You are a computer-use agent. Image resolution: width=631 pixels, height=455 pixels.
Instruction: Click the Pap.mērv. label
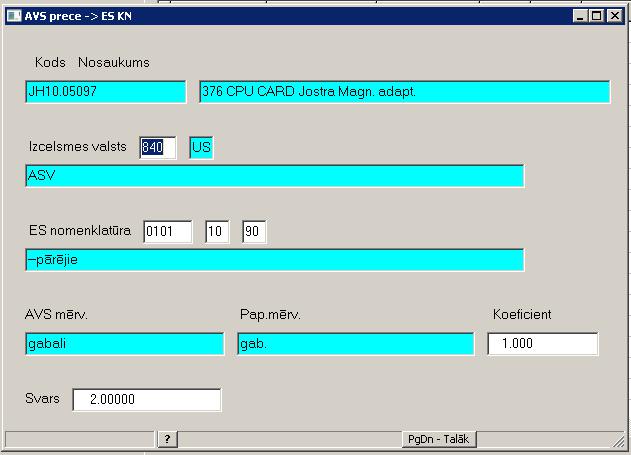click(270, 314)
